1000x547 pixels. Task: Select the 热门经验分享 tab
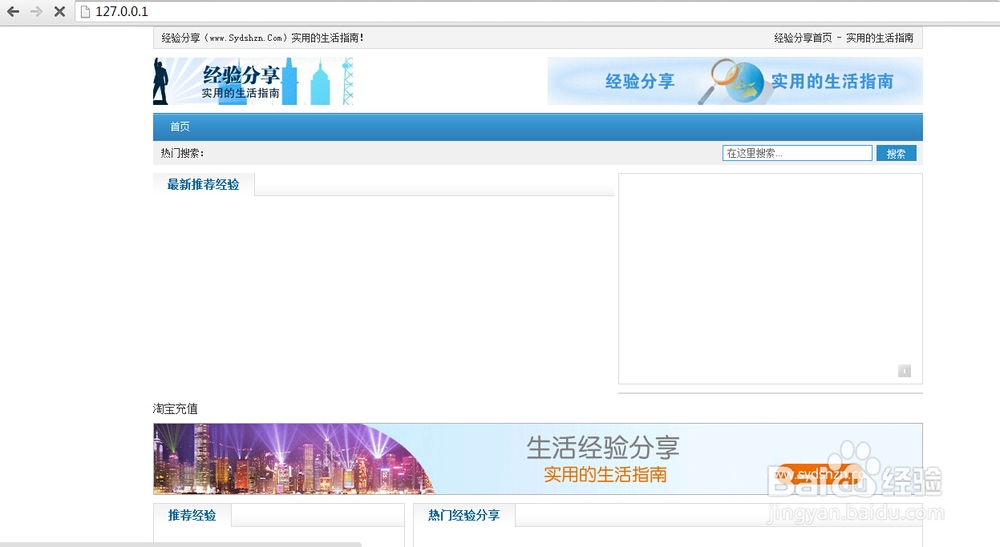[464, 515]
